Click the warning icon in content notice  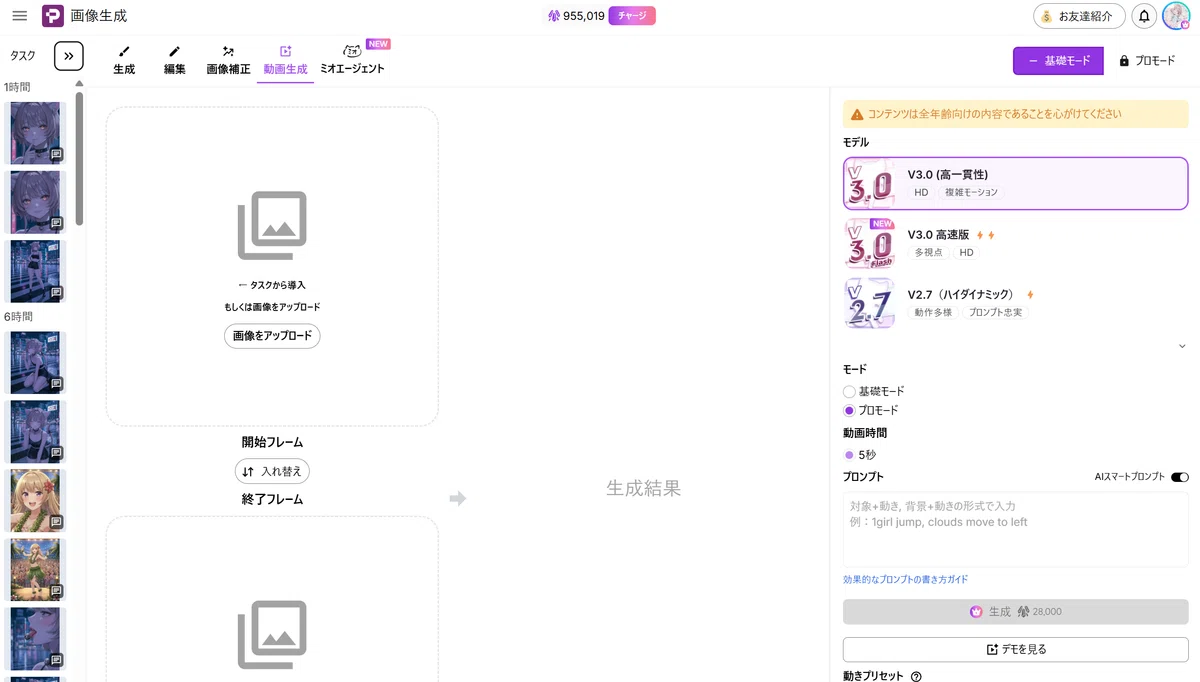(x=857, y=115)
